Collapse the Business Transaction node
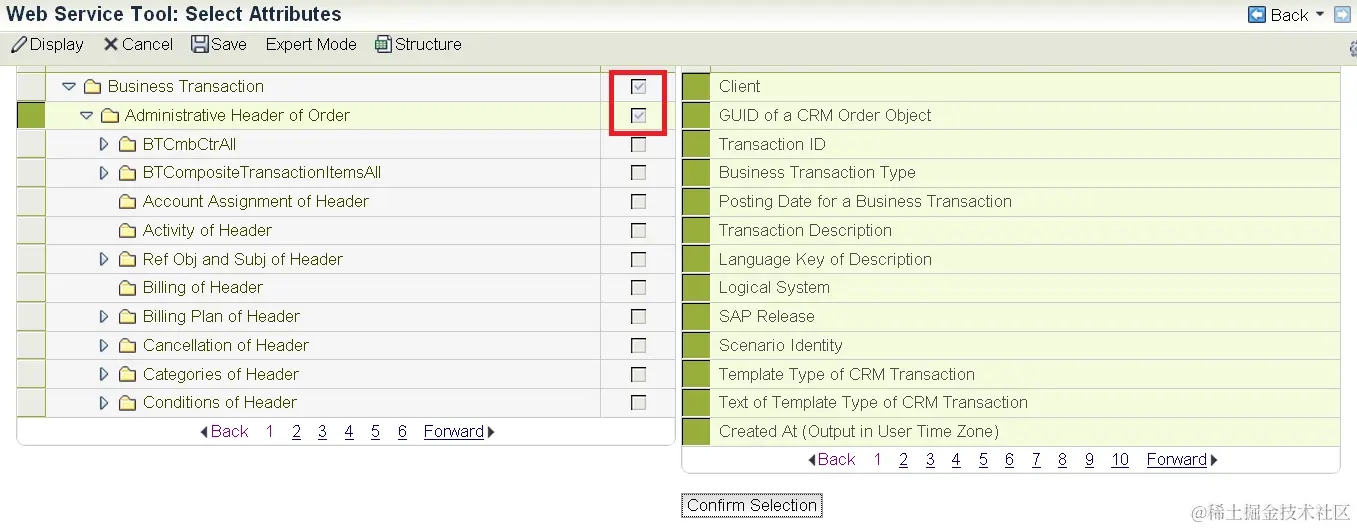 [x=69, y=87]
